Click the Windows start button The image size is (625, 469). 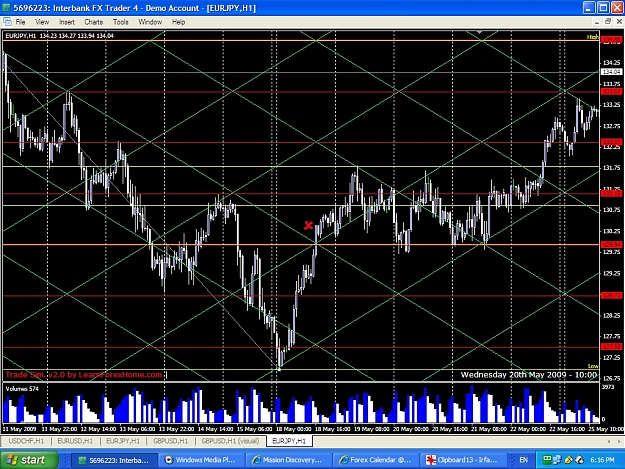pos(29,460)
